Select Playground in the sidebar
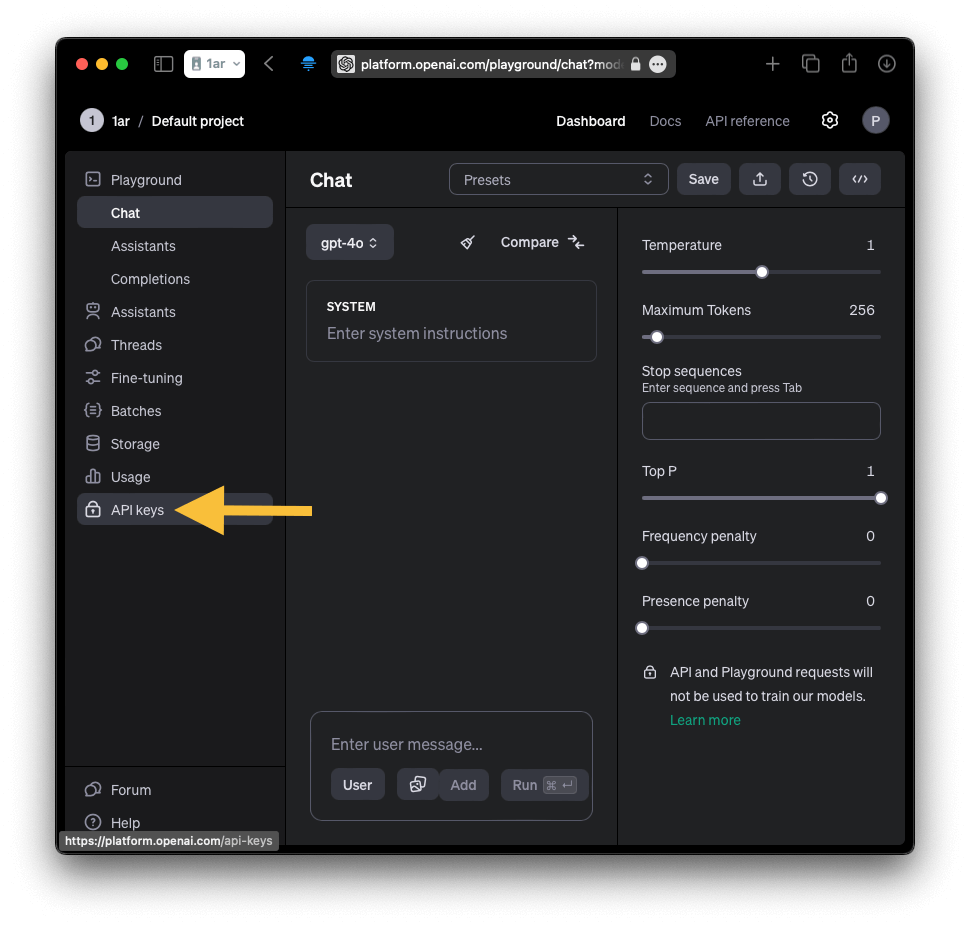The image size is (970, 928). click(x=175, y=180)
